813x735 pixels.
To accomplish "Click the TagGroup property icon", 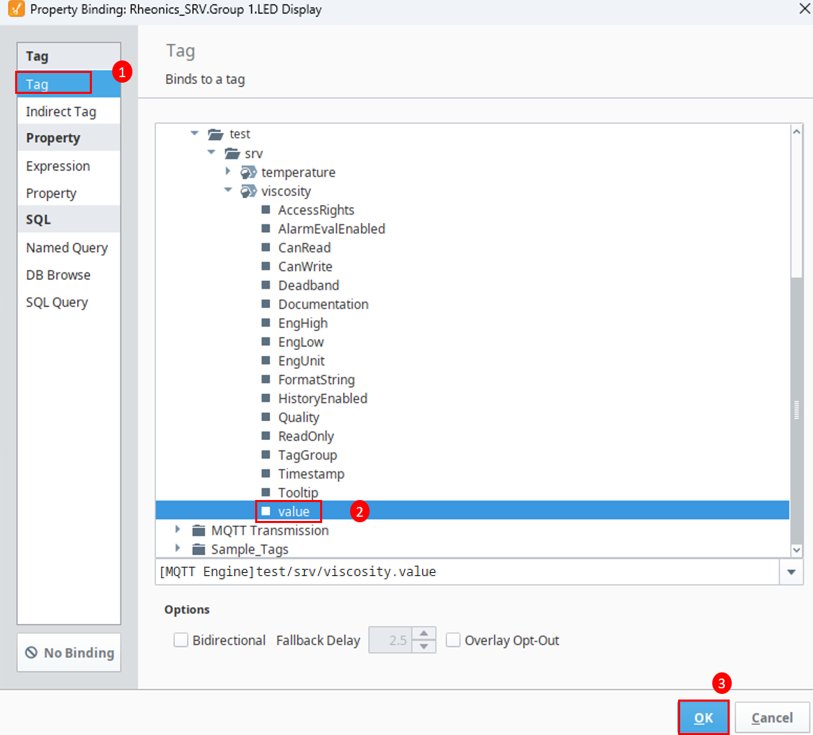I will tap(266, 454).
